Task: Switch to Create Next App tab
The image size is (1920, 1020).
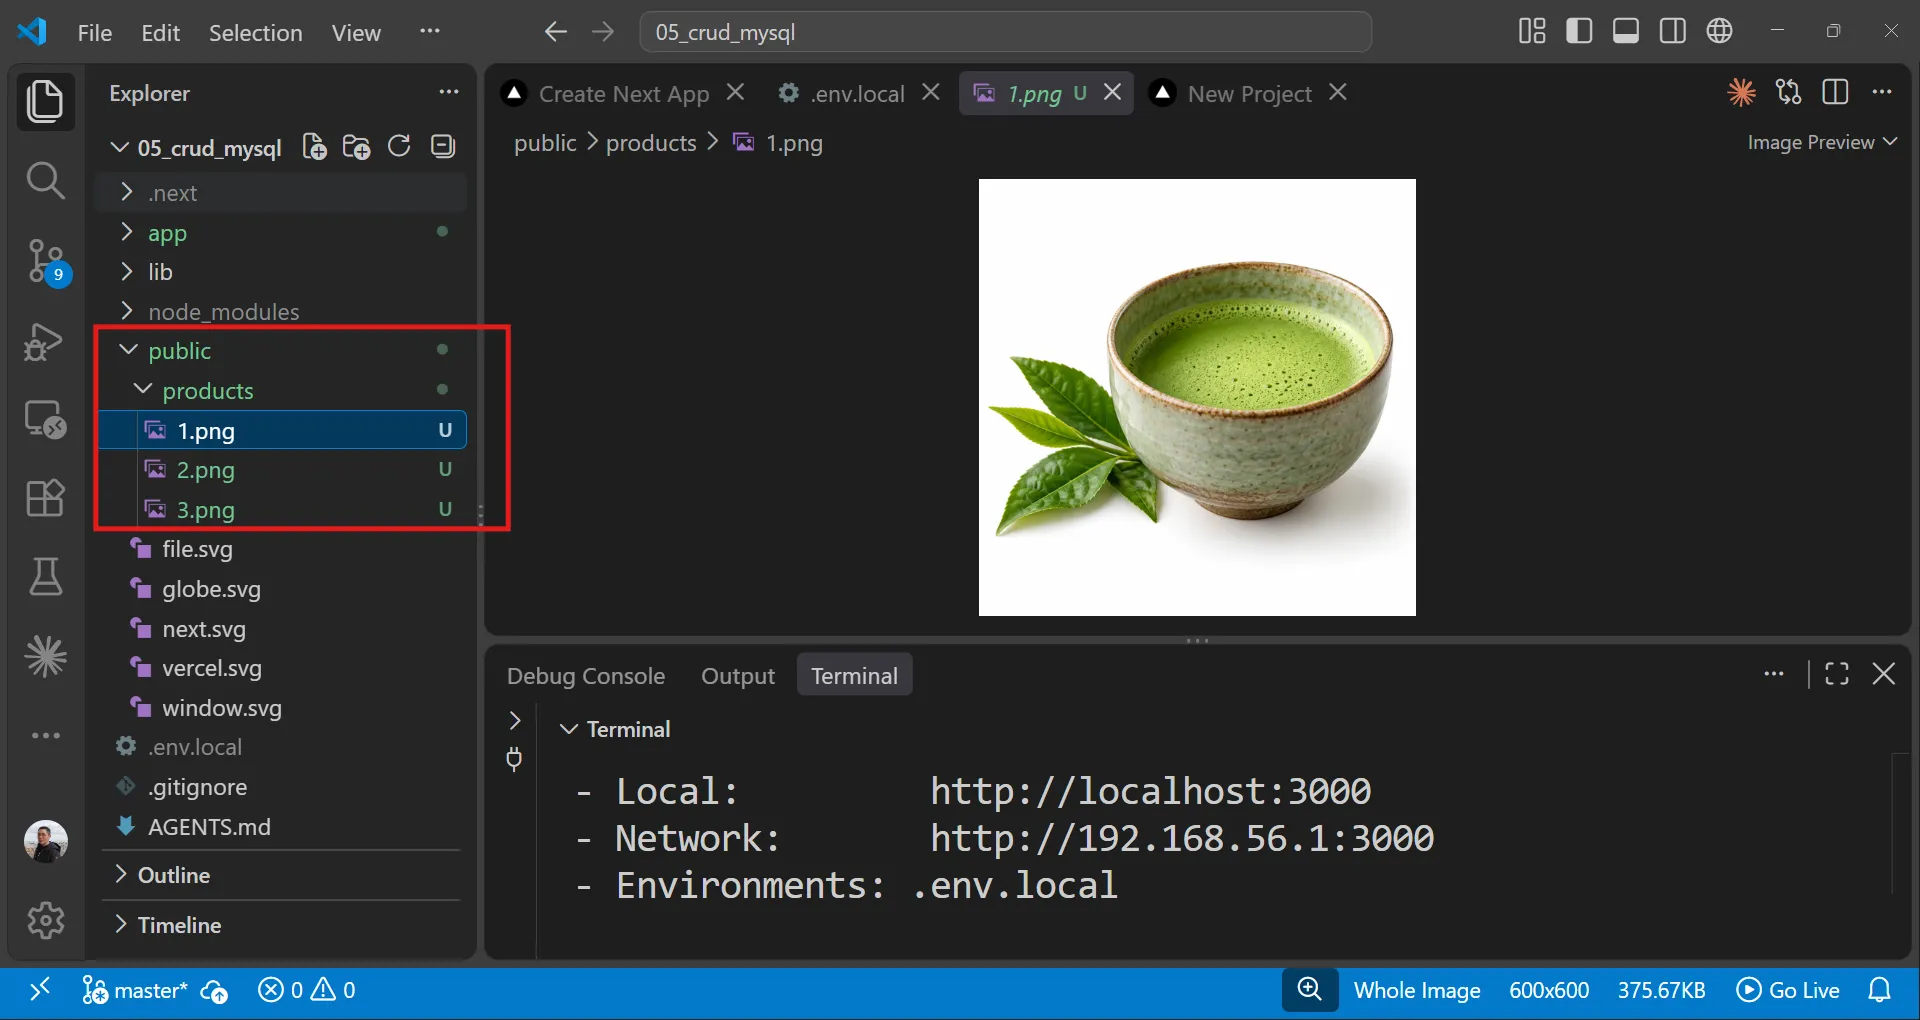Action: [x=623, y=94]
